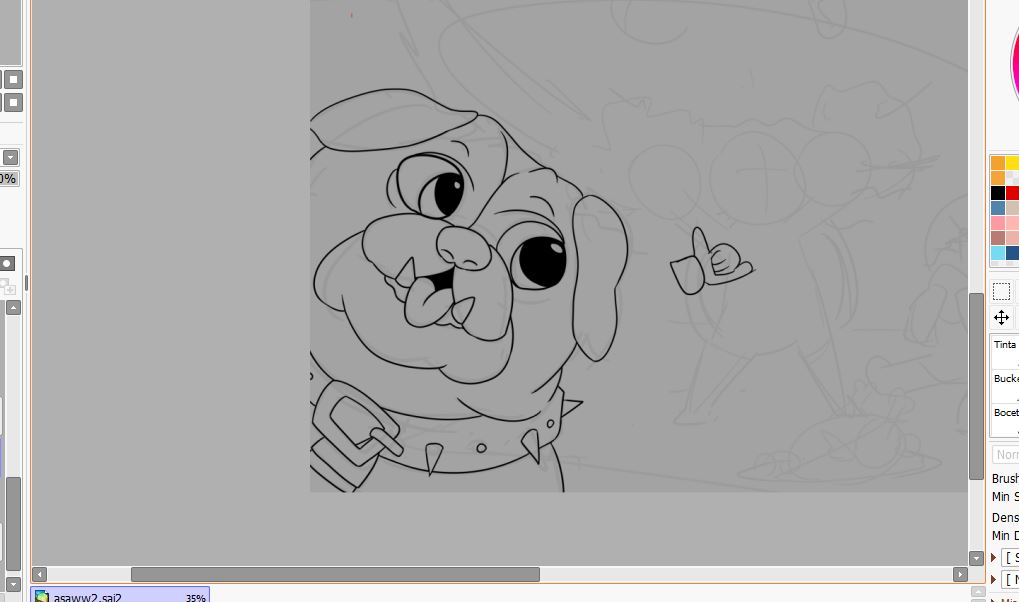The image size is (1019, 602).
Task: Click the percent value field in the left panel
Action: pos(9,178)
